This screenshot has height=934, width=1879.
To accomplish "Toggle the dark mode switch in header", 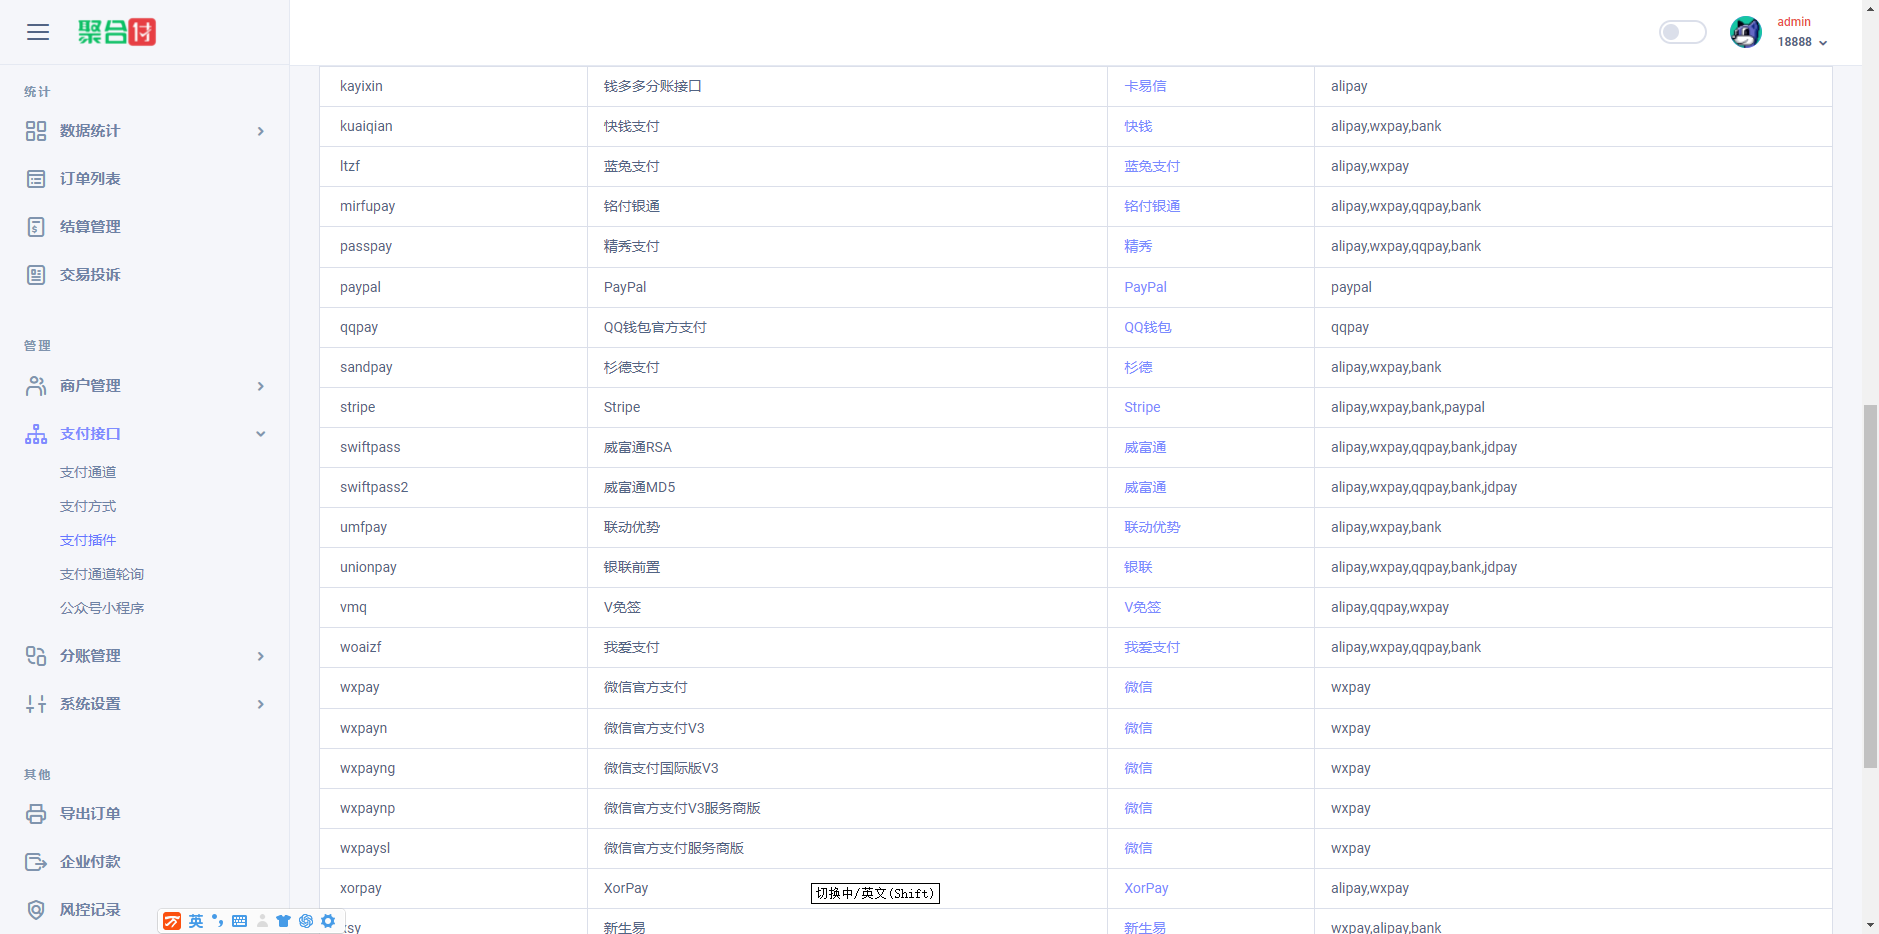I will (x=1682, y=32).
